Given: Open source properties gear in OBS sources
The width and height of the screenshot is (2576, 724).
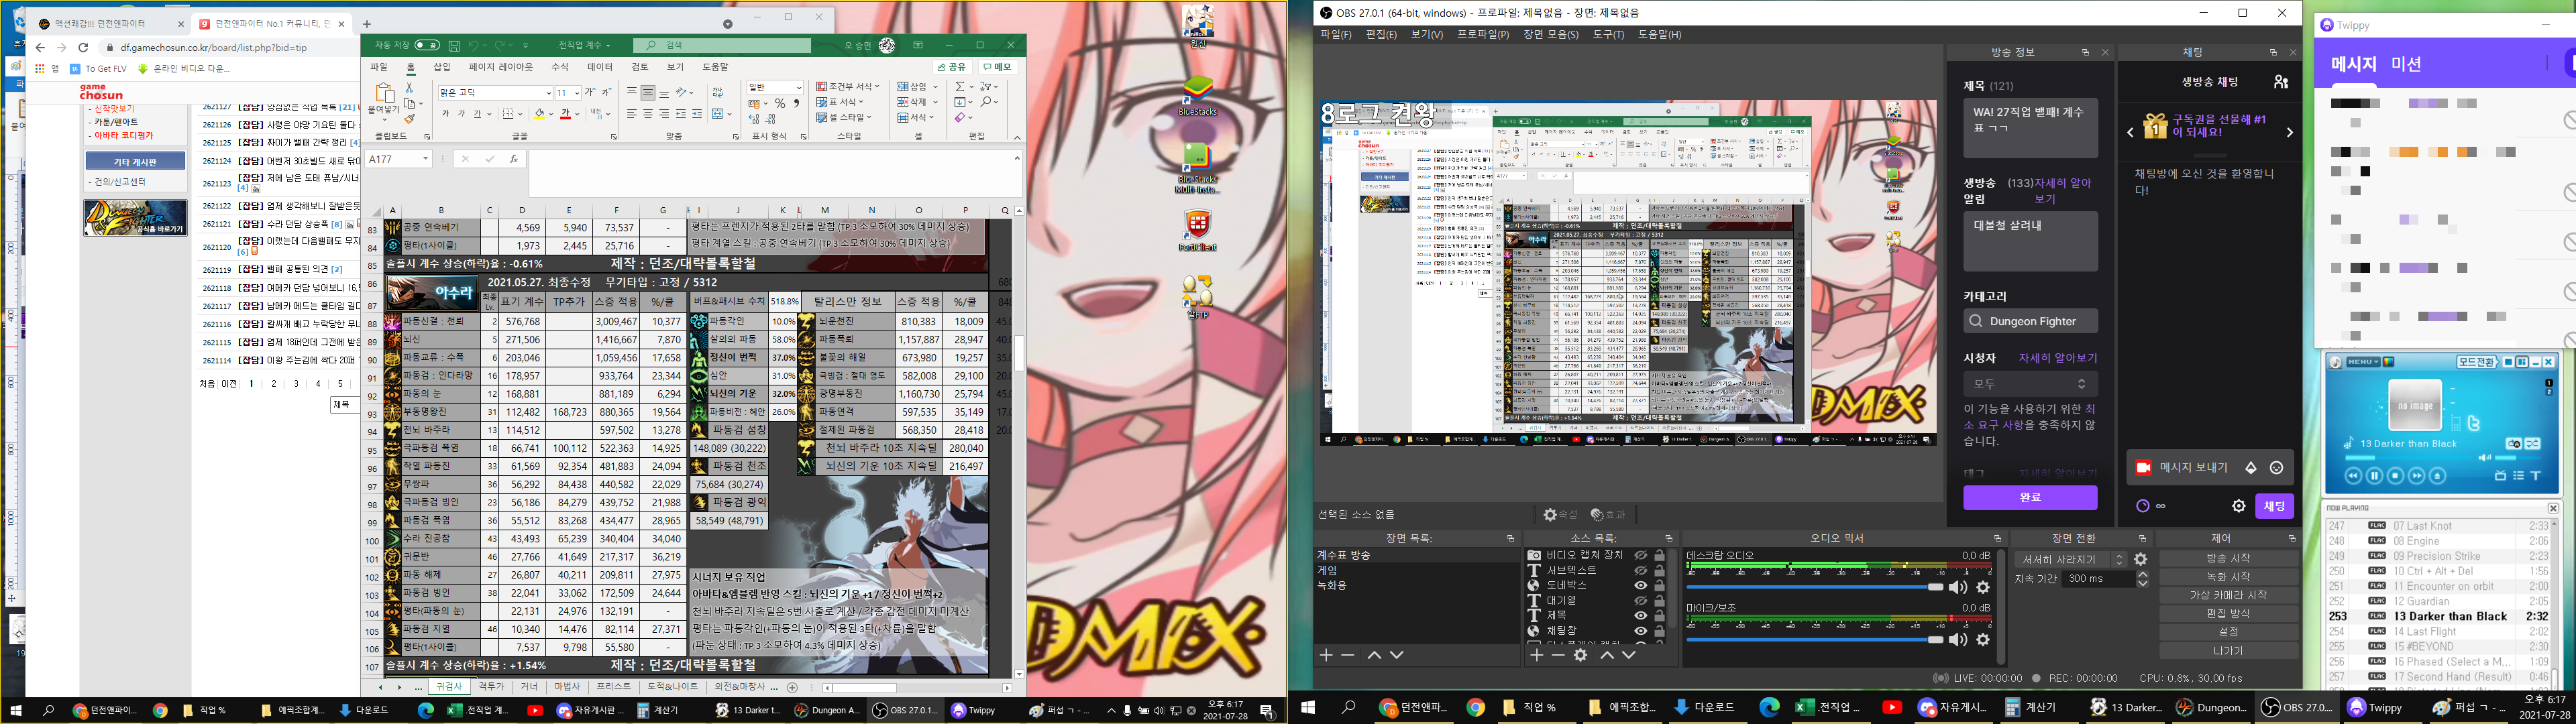Looking at the screenshot, I should click(1580, 655).
